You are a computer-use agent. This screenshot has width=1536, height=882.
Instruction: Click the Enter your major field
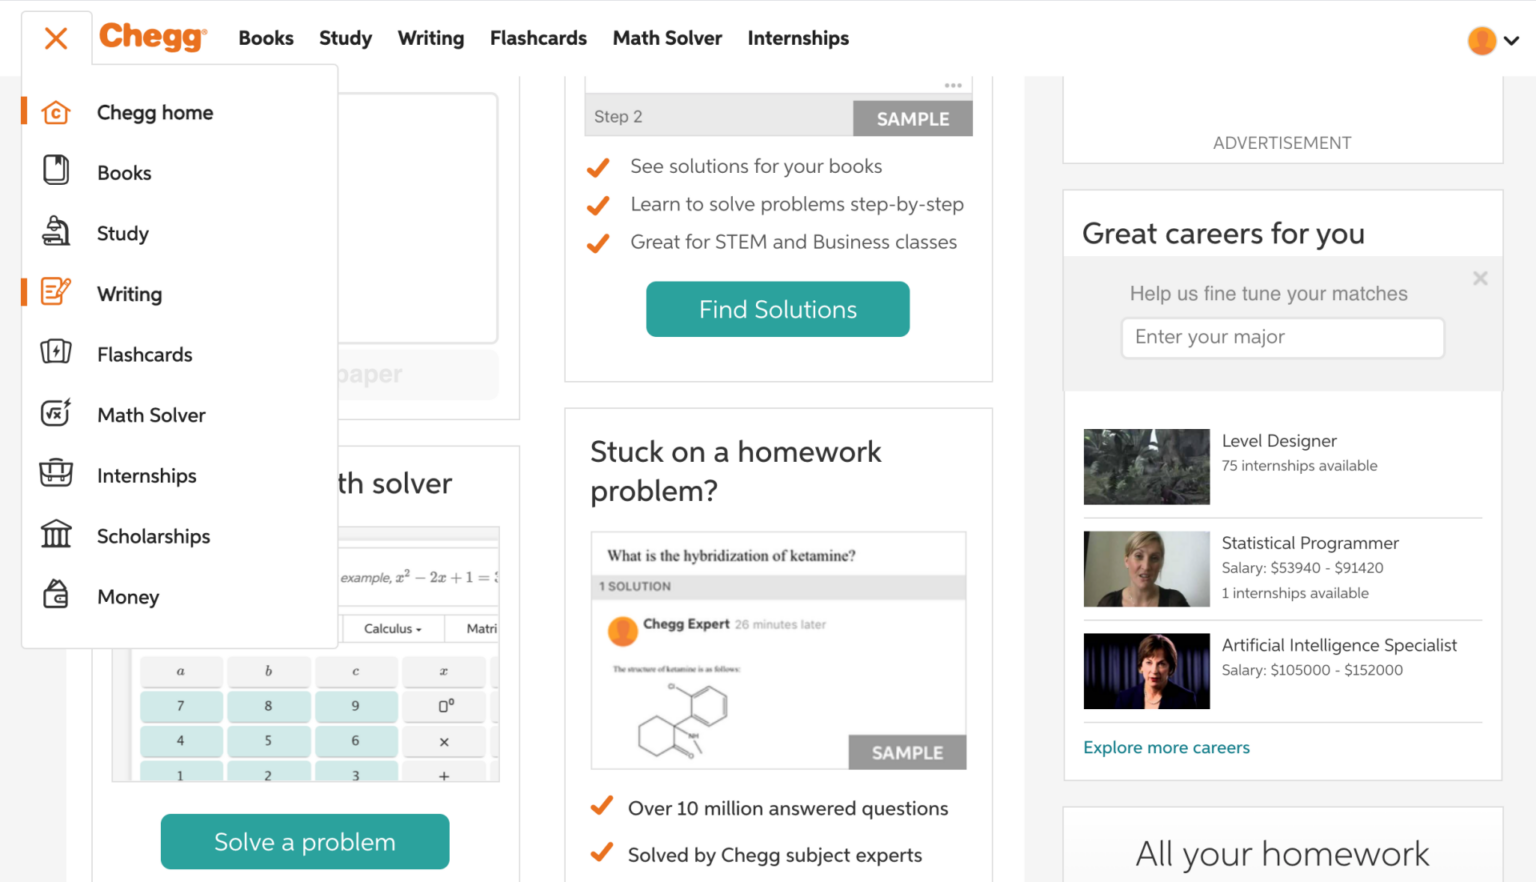1282,338
